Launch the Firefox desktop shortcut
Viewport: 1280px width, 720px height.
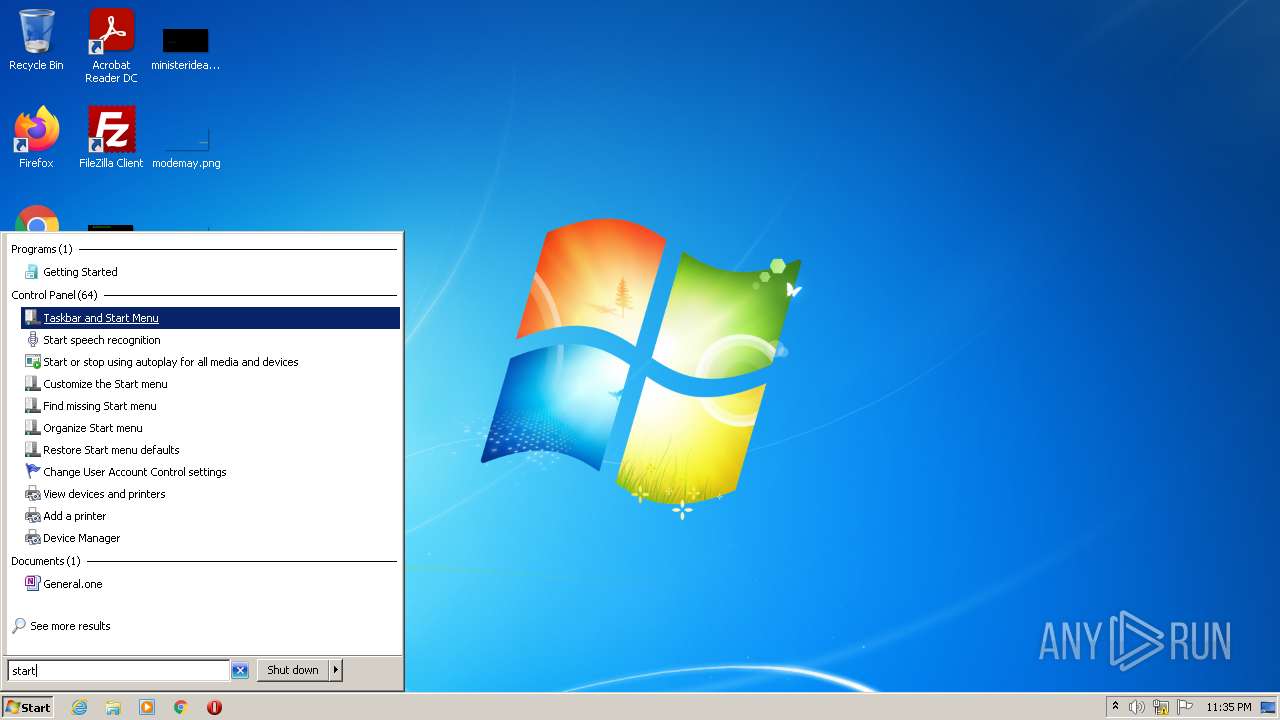tap(36, 137)
